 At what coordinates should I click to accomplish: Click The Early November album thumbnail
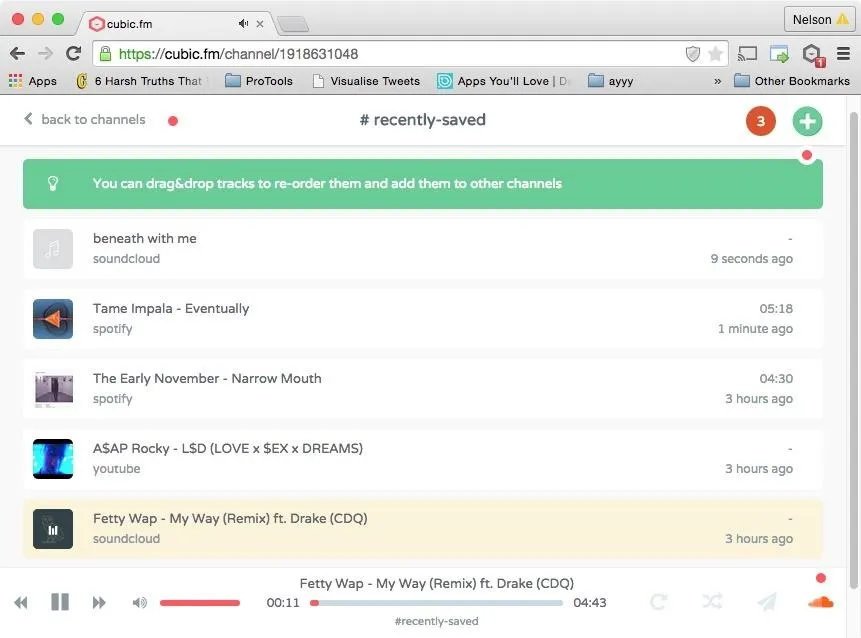click(53, 389)
